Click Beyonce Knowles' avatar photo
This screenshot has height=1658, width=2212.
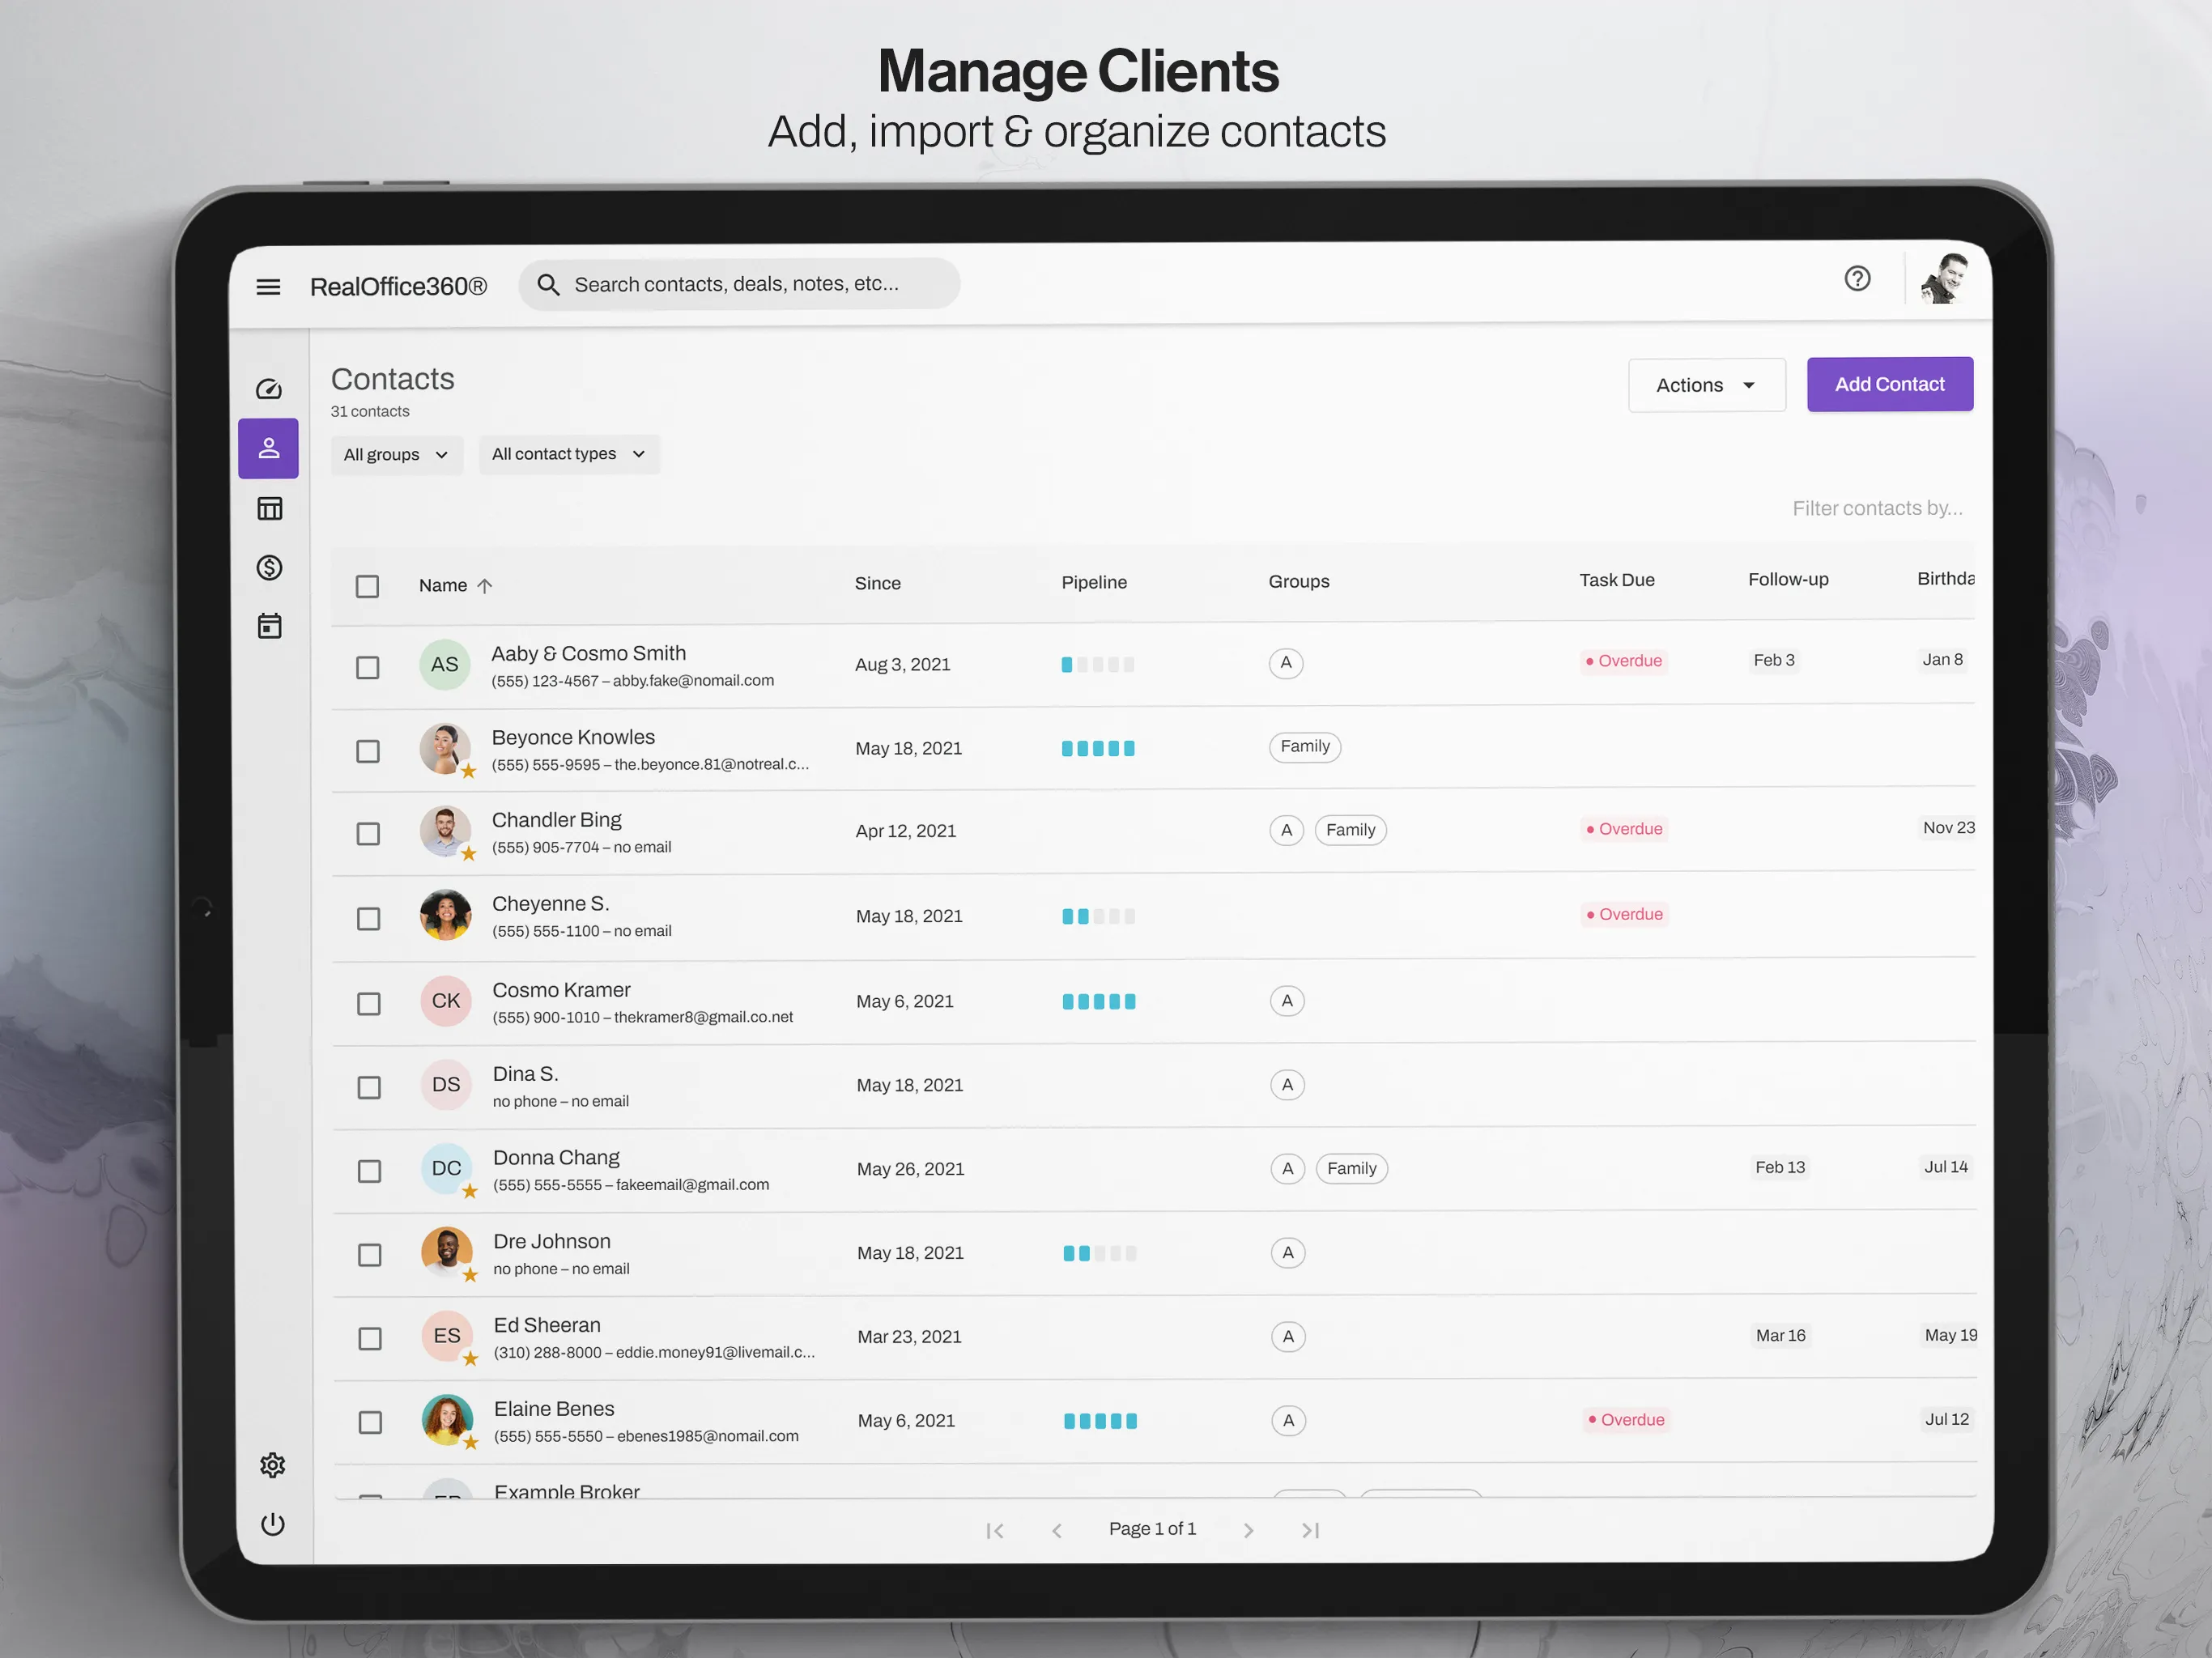446,749
